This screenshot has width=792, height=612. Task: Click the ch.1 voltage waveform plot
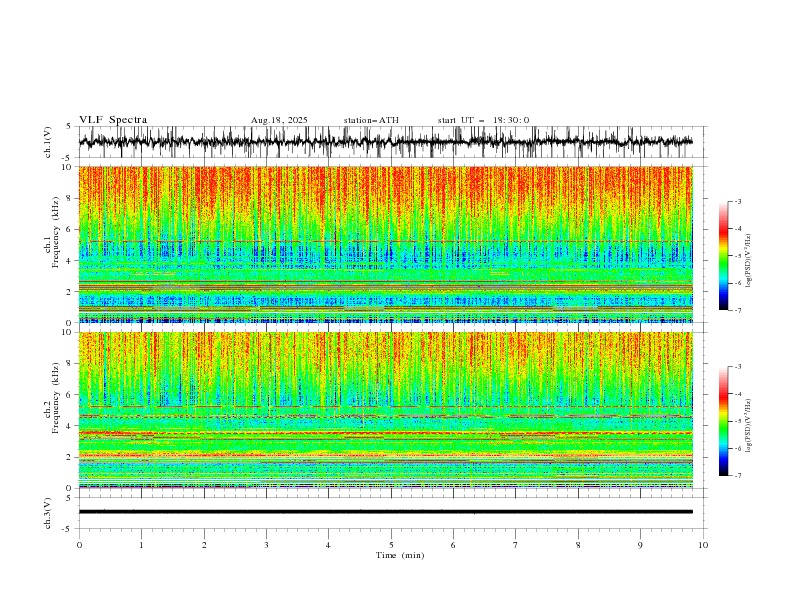point(385,142)
